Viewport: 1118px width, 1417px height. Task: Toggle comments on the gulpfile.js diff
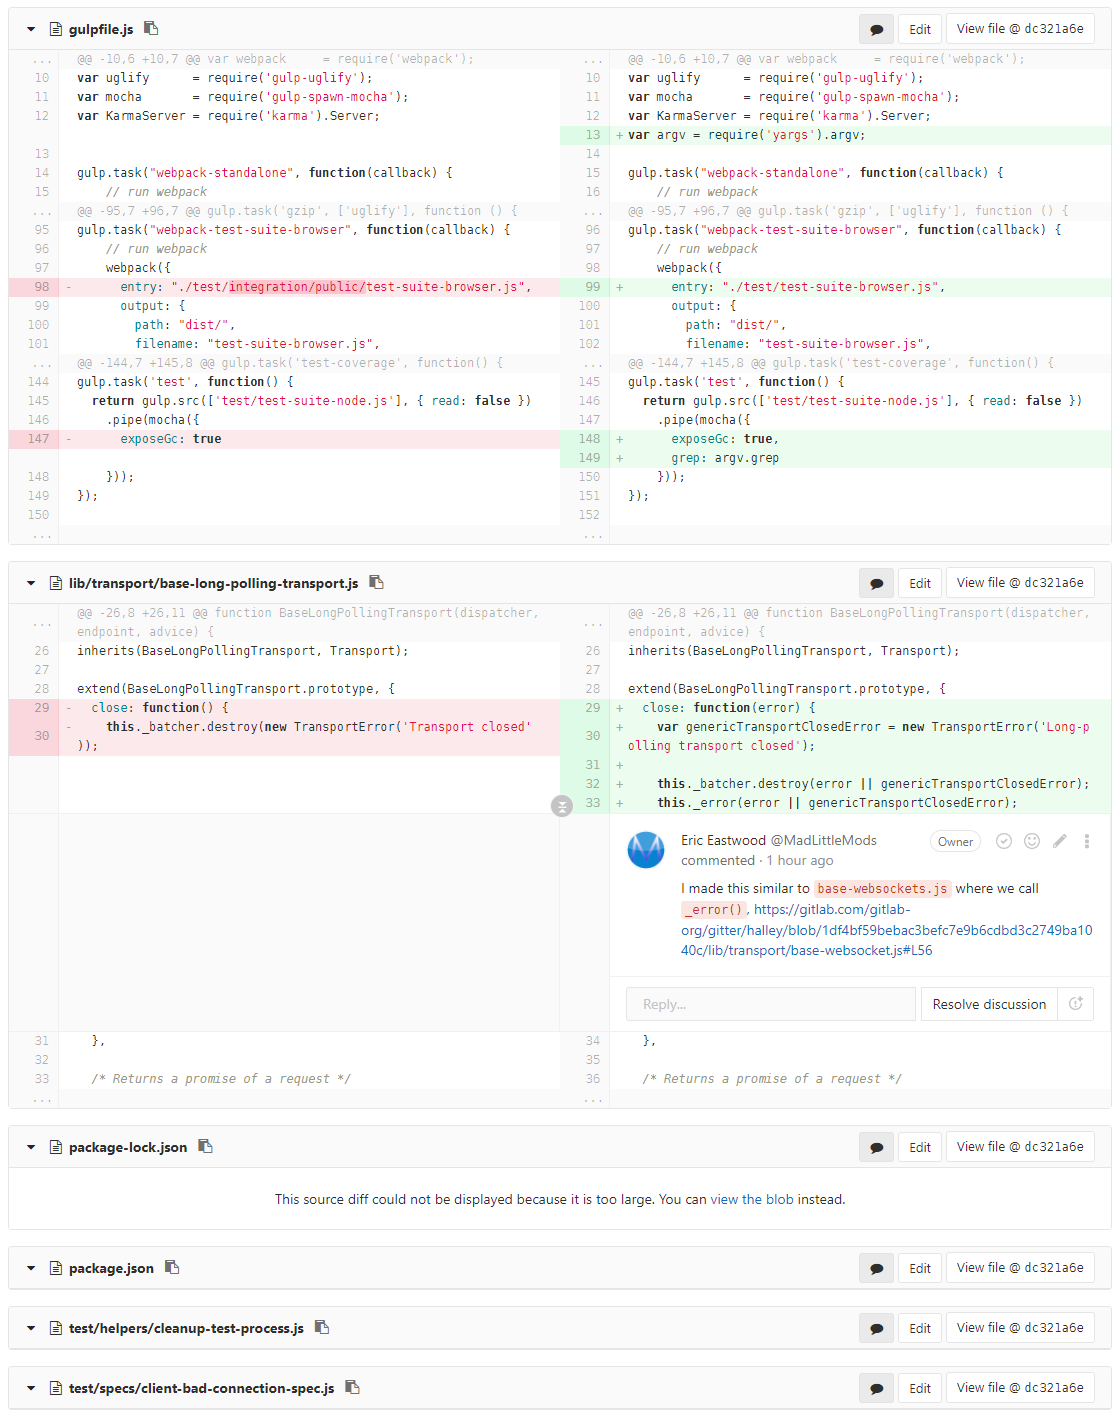coord(876,29)
